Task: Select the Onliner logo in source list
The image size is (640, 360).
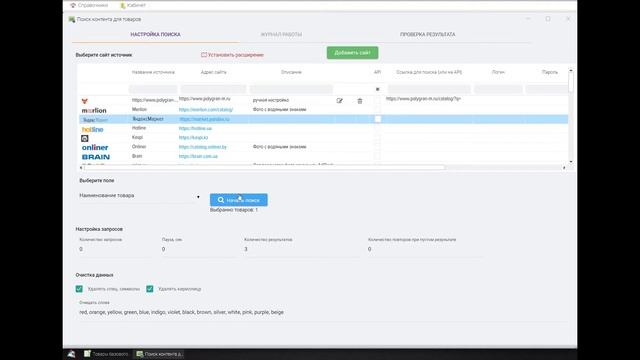Action: [x=95, y=147]
